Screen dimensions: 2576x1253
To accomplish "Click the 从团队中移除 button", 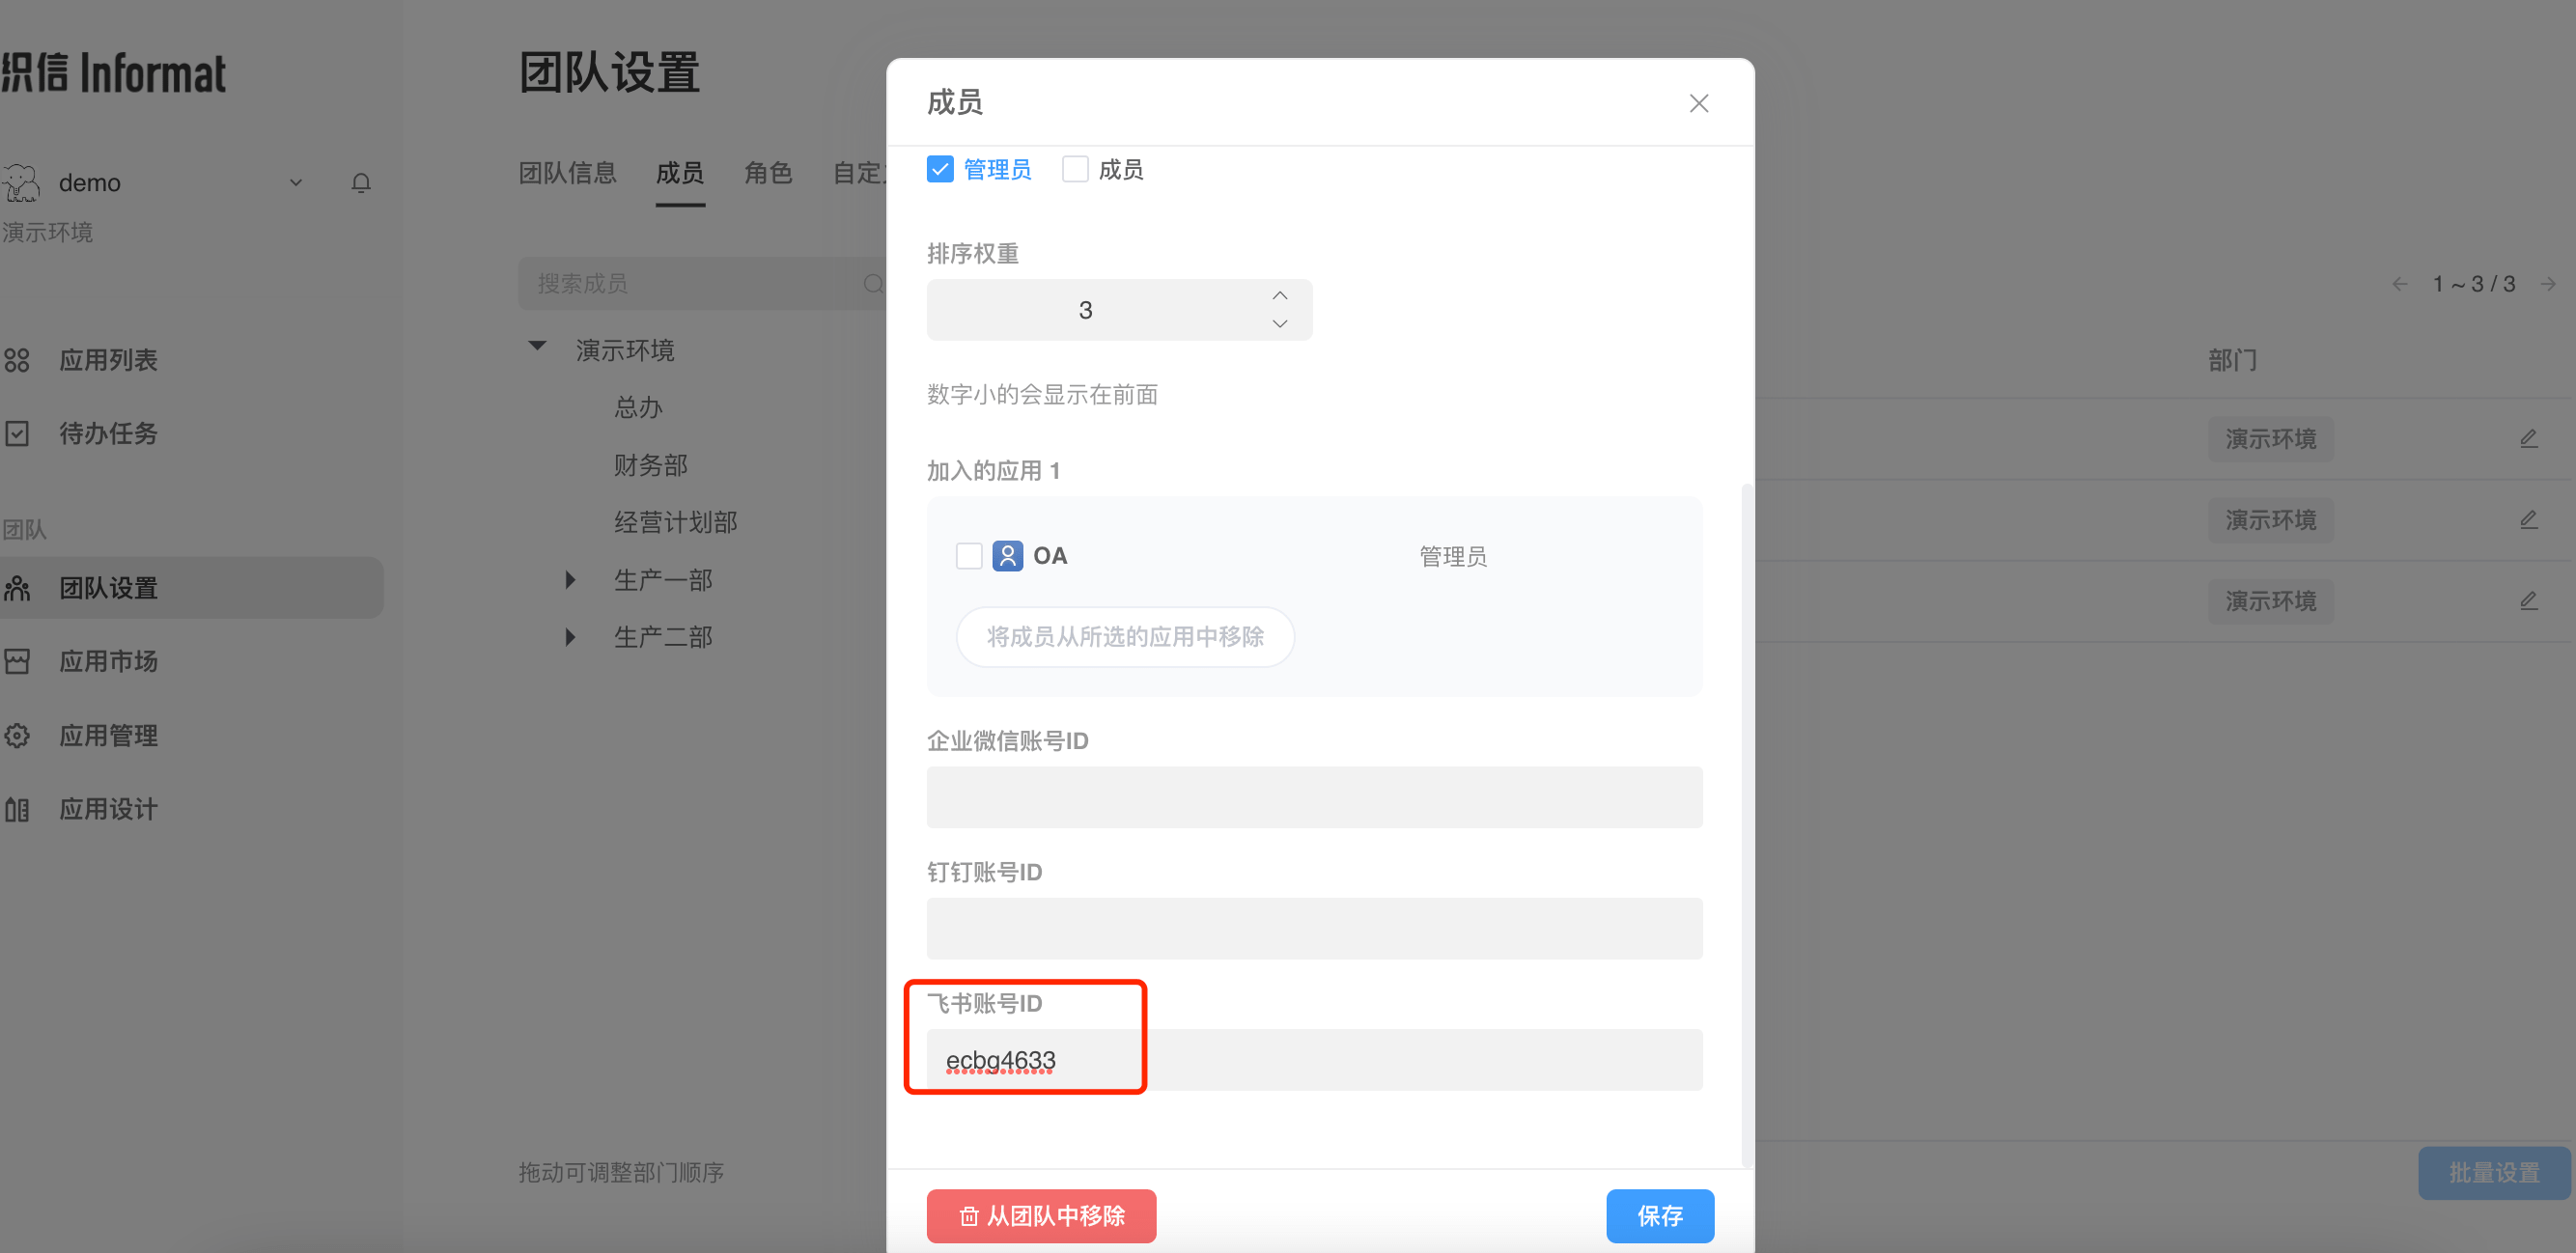I will tap(1041, 1216).
